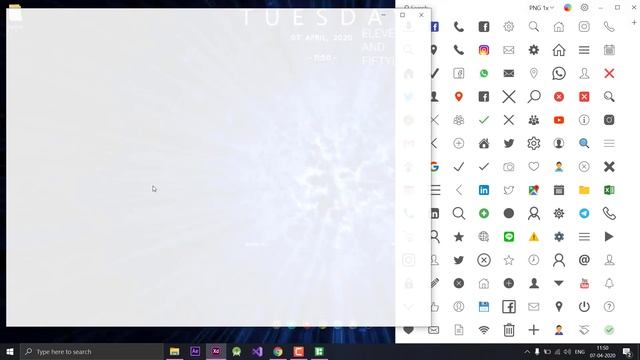Open File Explorer from the taskbar

click(x=174, y=351)
